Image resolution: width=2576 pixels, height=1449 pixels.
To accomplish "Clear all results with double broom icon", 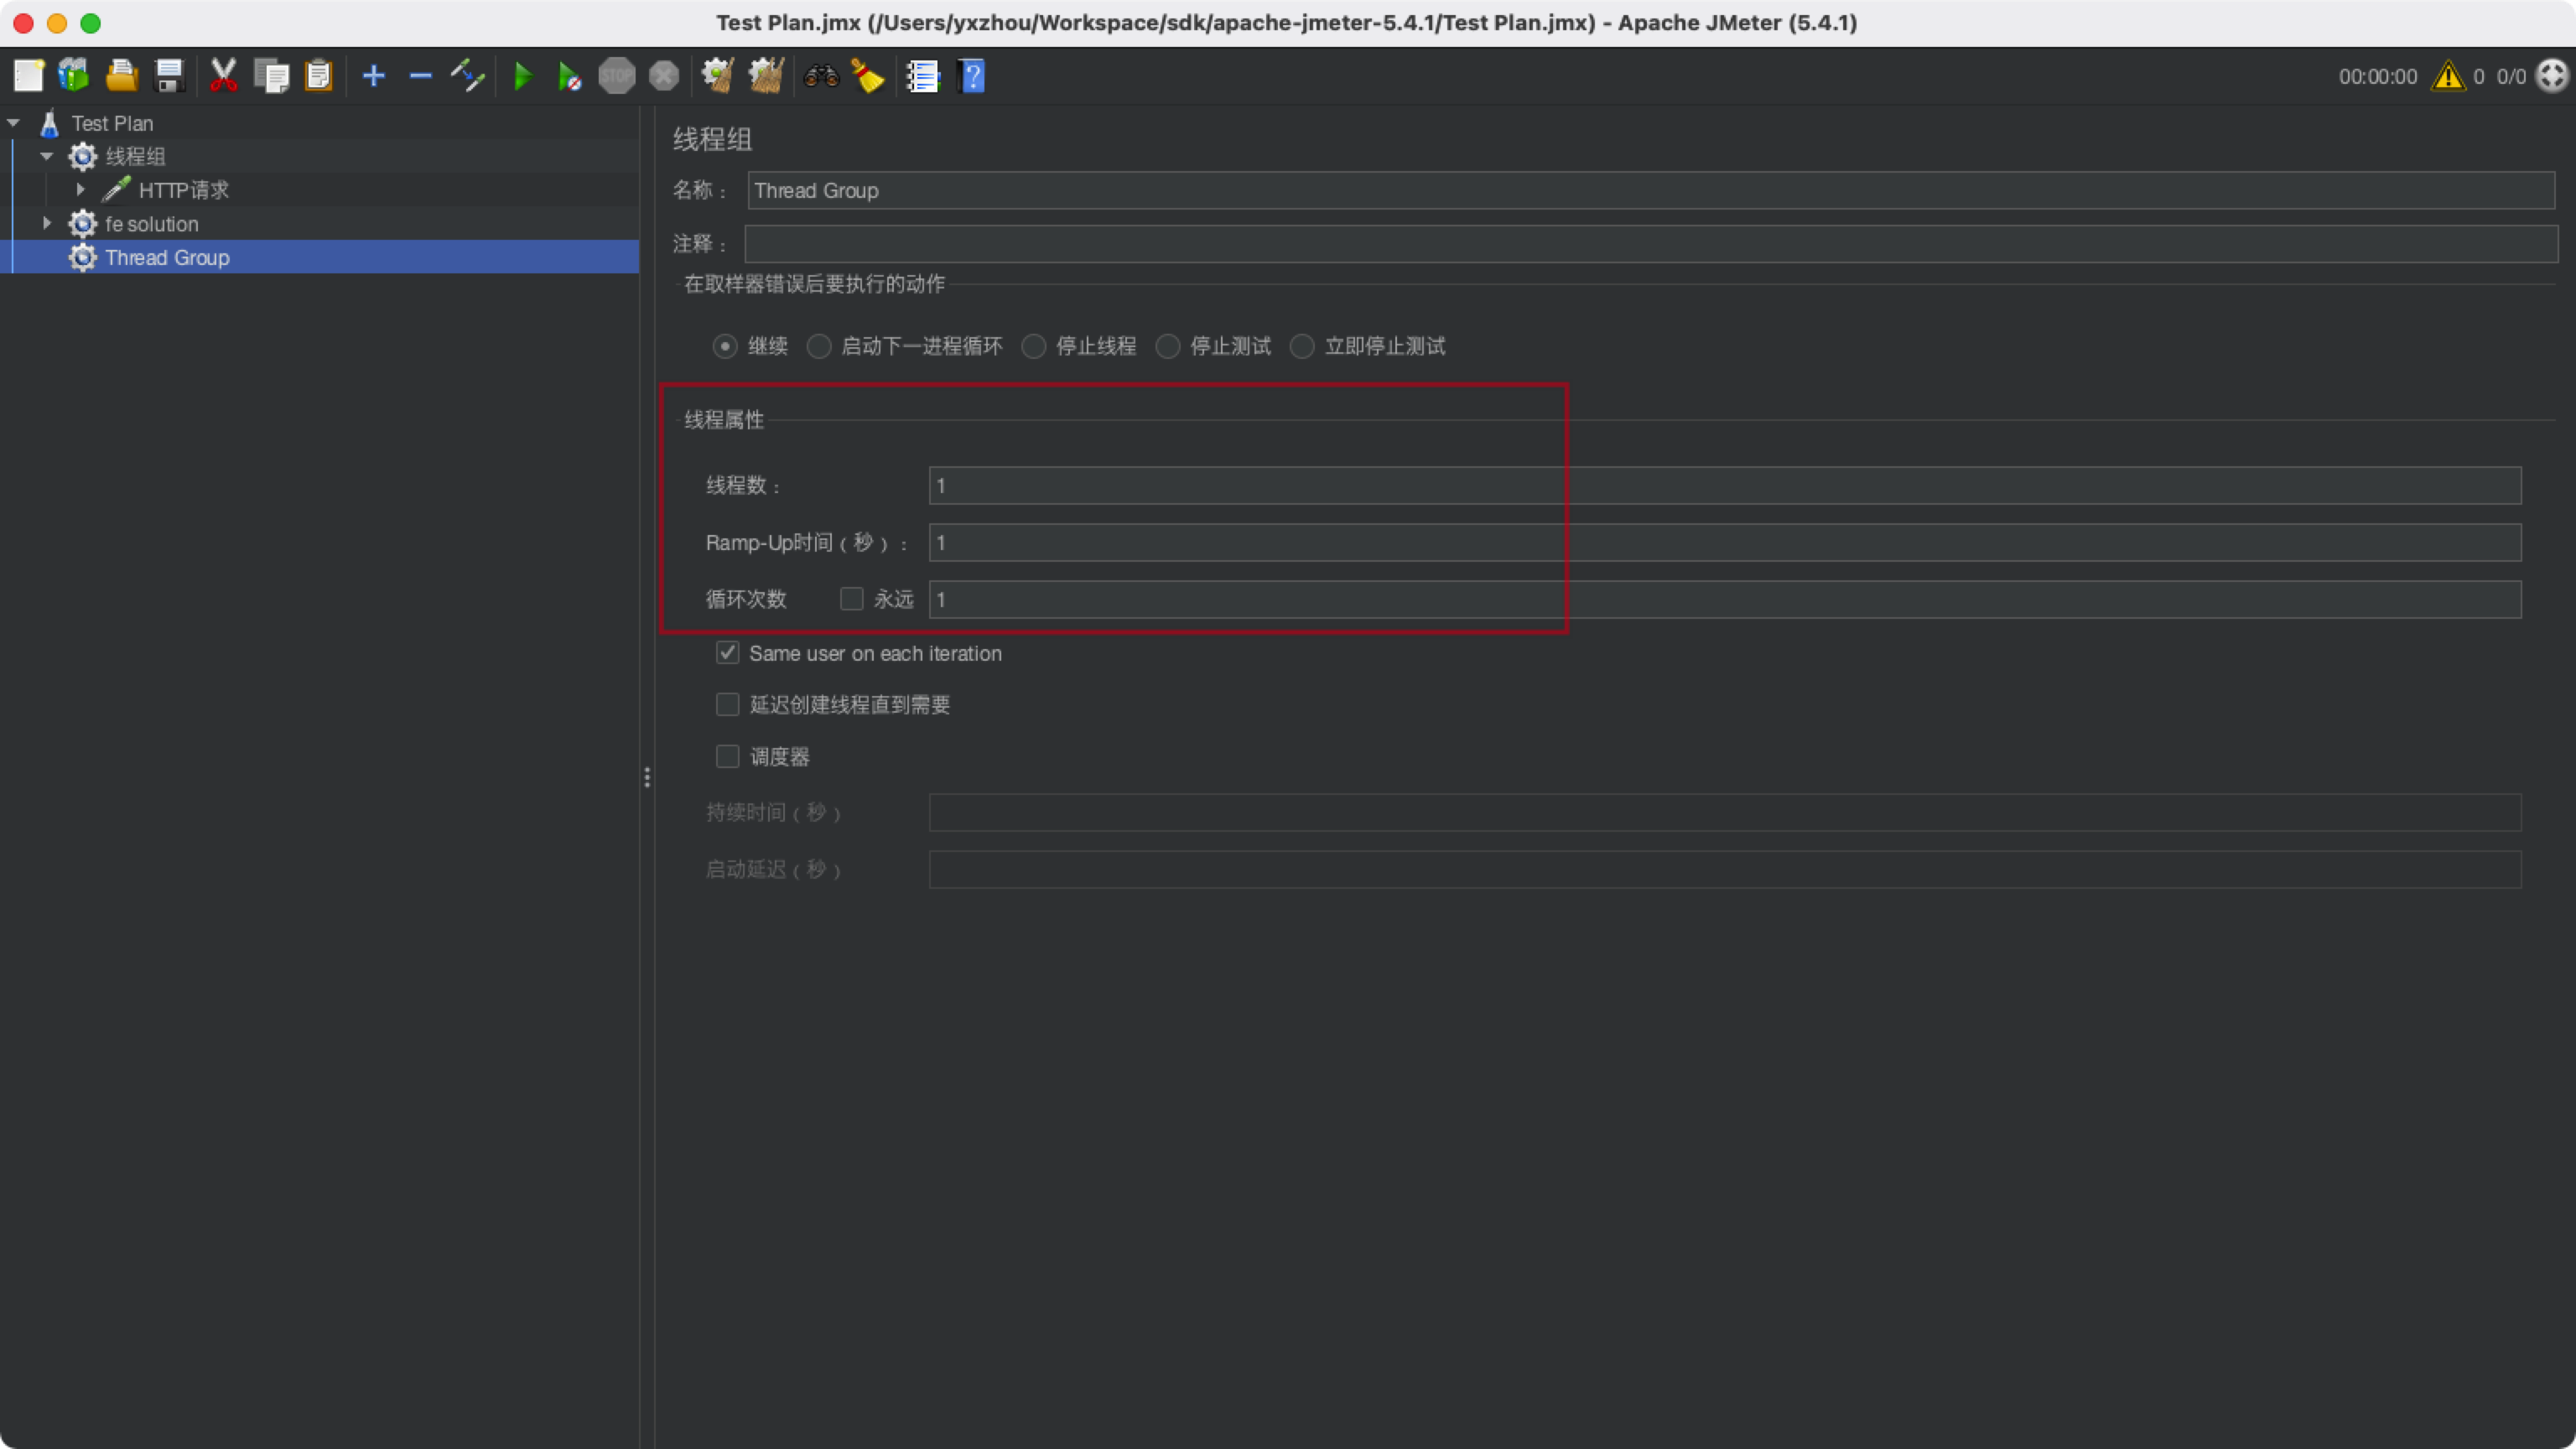I will (x=766, y=76).
